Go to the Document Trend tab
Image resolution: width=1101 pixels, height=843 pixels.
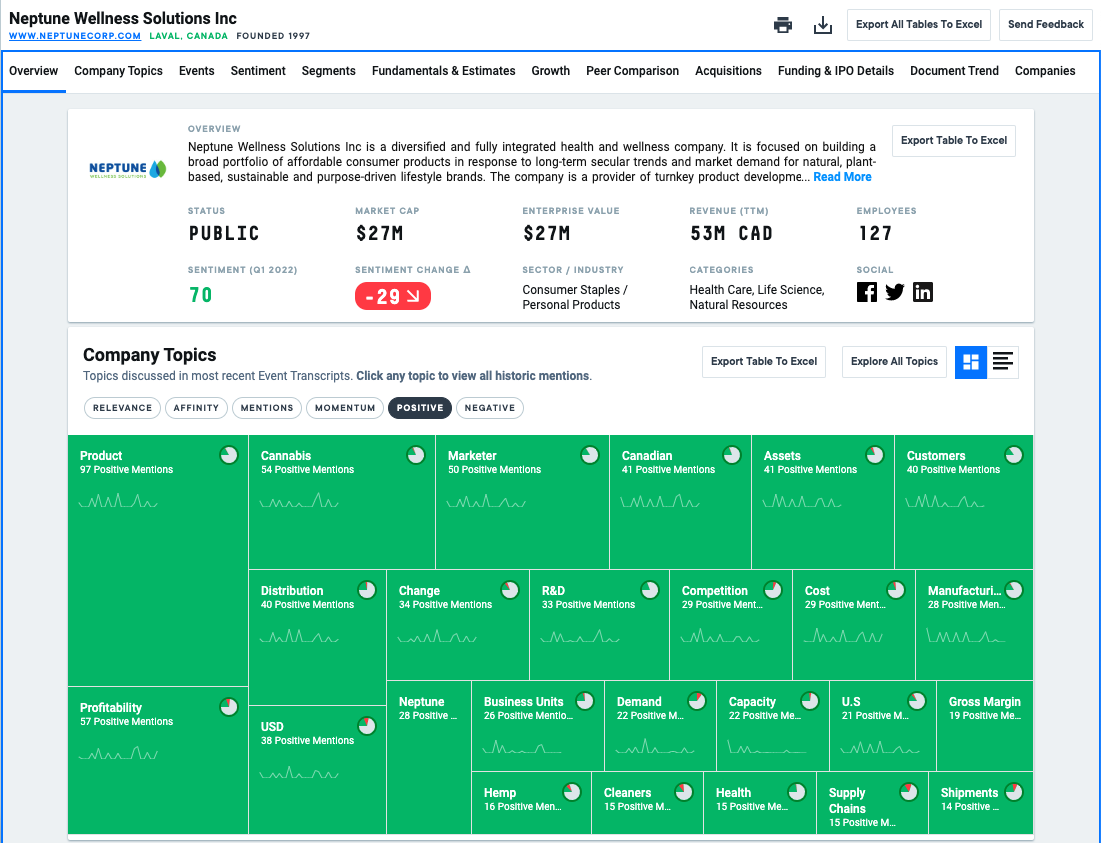click(x=954, y=71)
